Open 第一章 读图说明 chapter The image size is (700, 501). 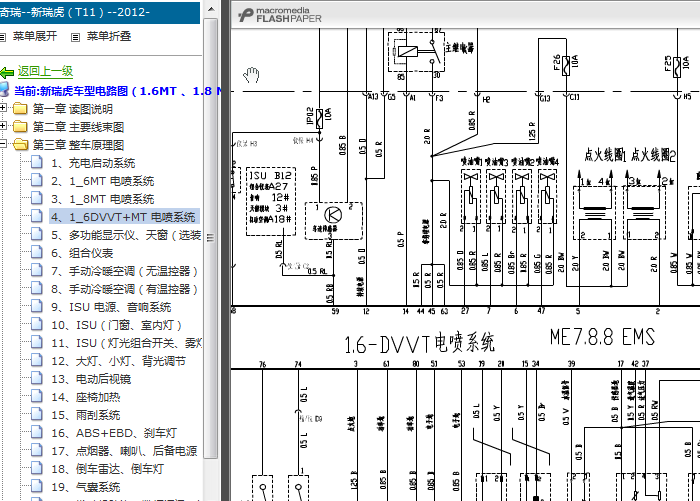(x=72, y=109)
